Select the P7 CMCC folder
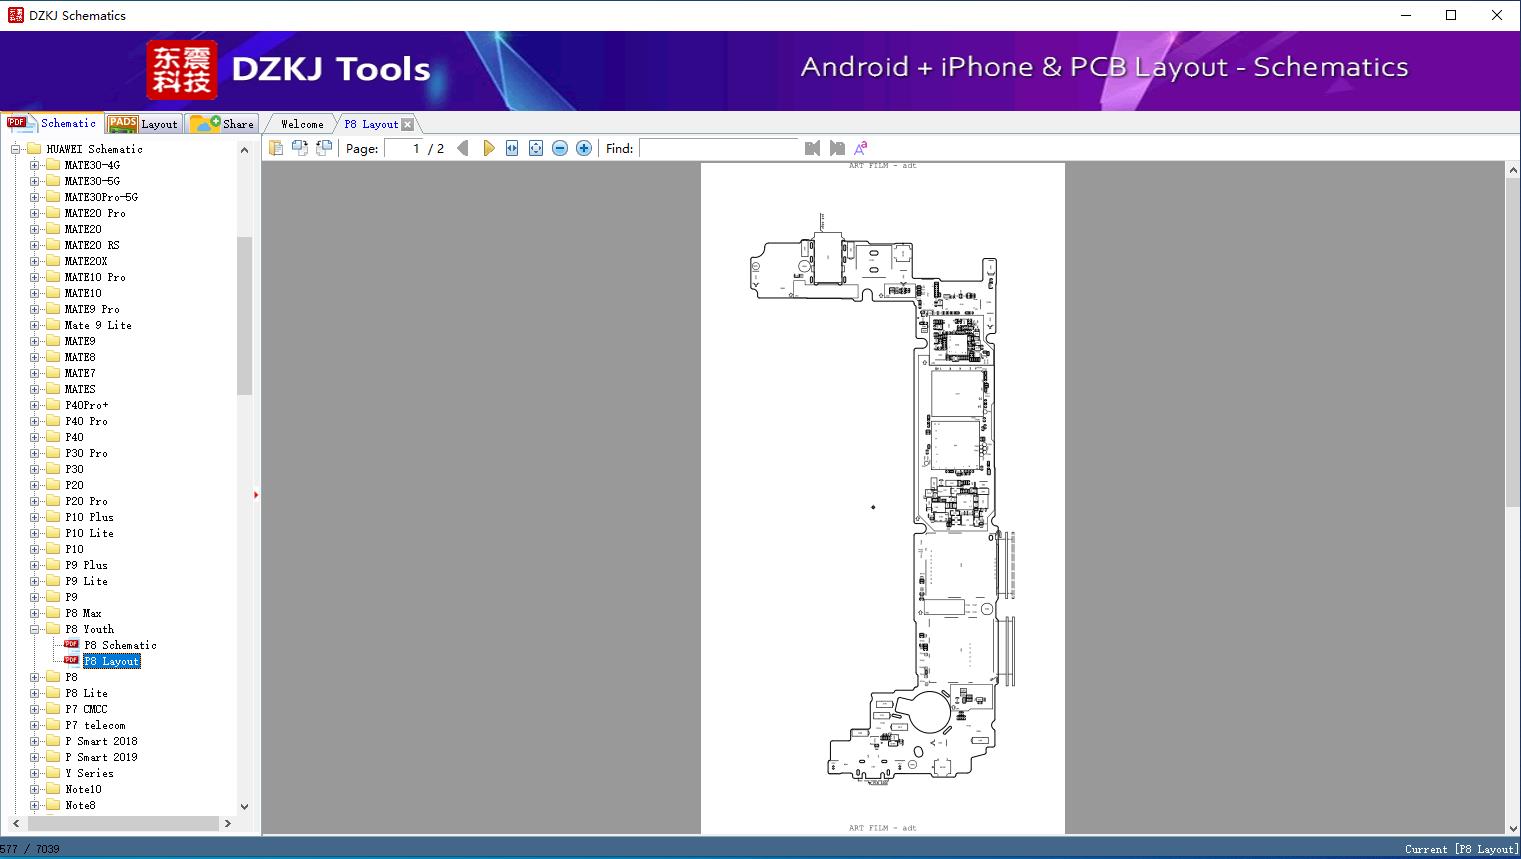This screenshot has width=1521, height=859. coord(87,709)
